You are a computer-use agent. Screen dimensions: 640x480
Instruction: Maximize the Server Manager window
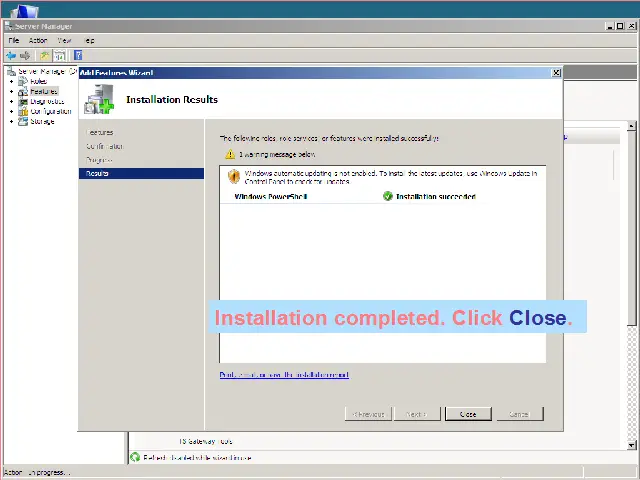pos(620,26)
